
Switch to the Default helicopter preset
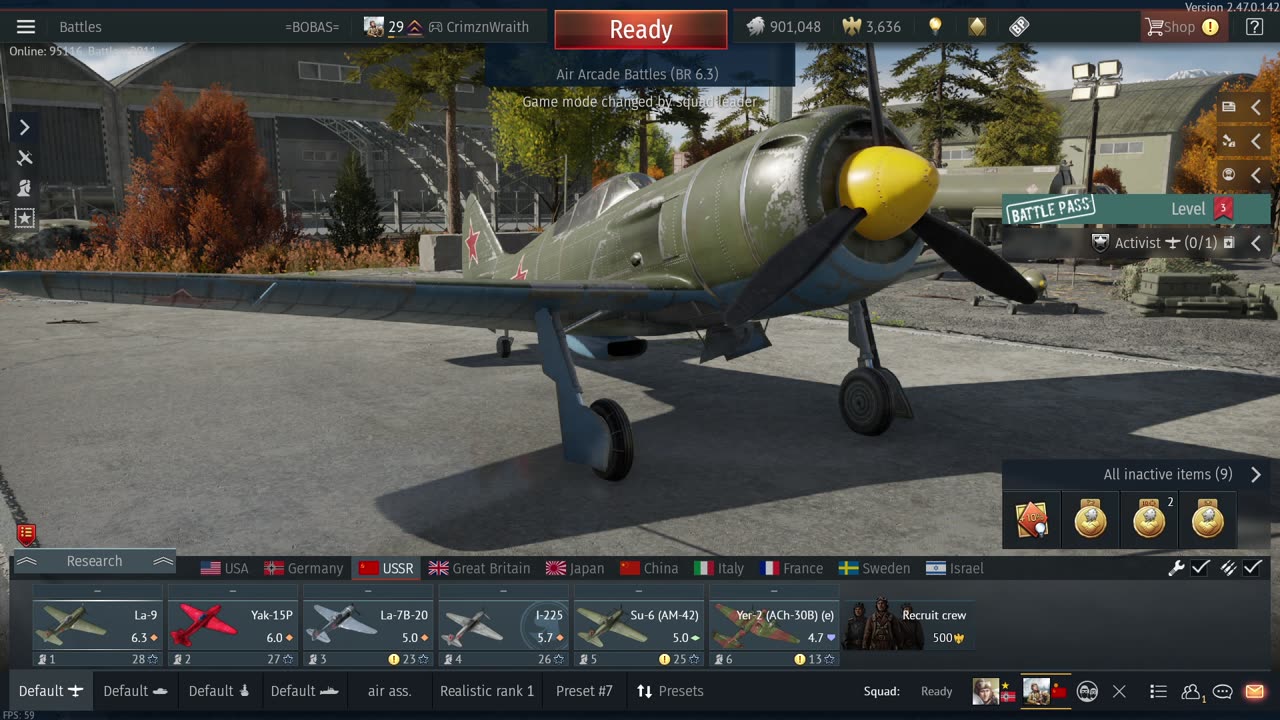(x=219, y=691)
